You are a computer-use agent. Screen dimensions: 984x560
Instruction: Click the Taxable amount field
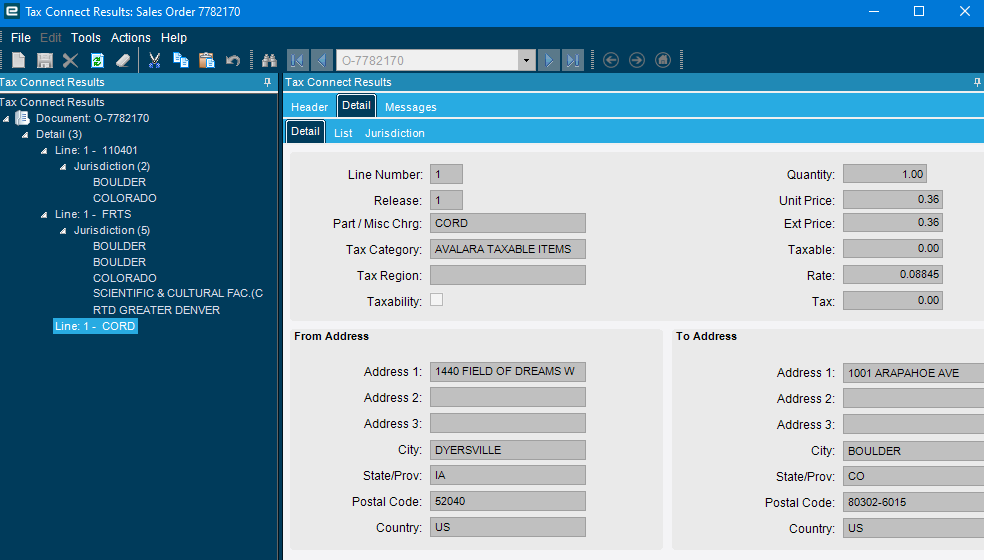coord(892,249)
